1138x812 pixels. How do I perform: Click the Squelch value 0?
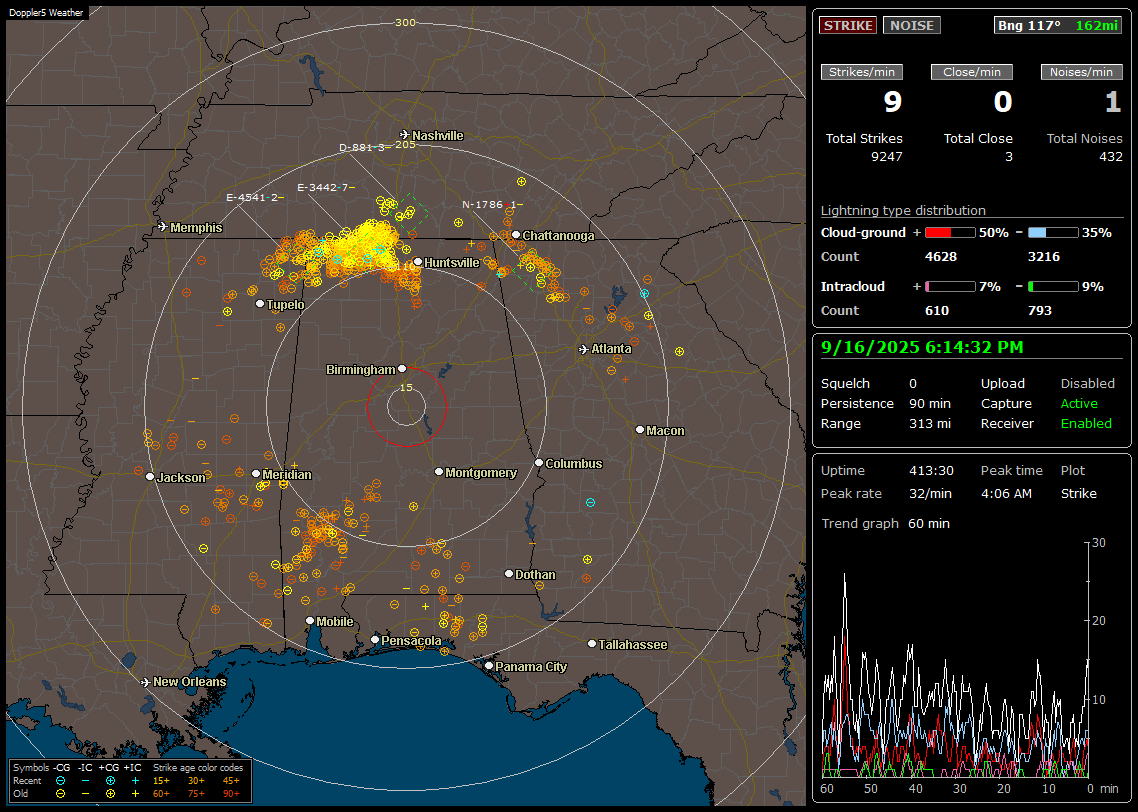point(913,384)
